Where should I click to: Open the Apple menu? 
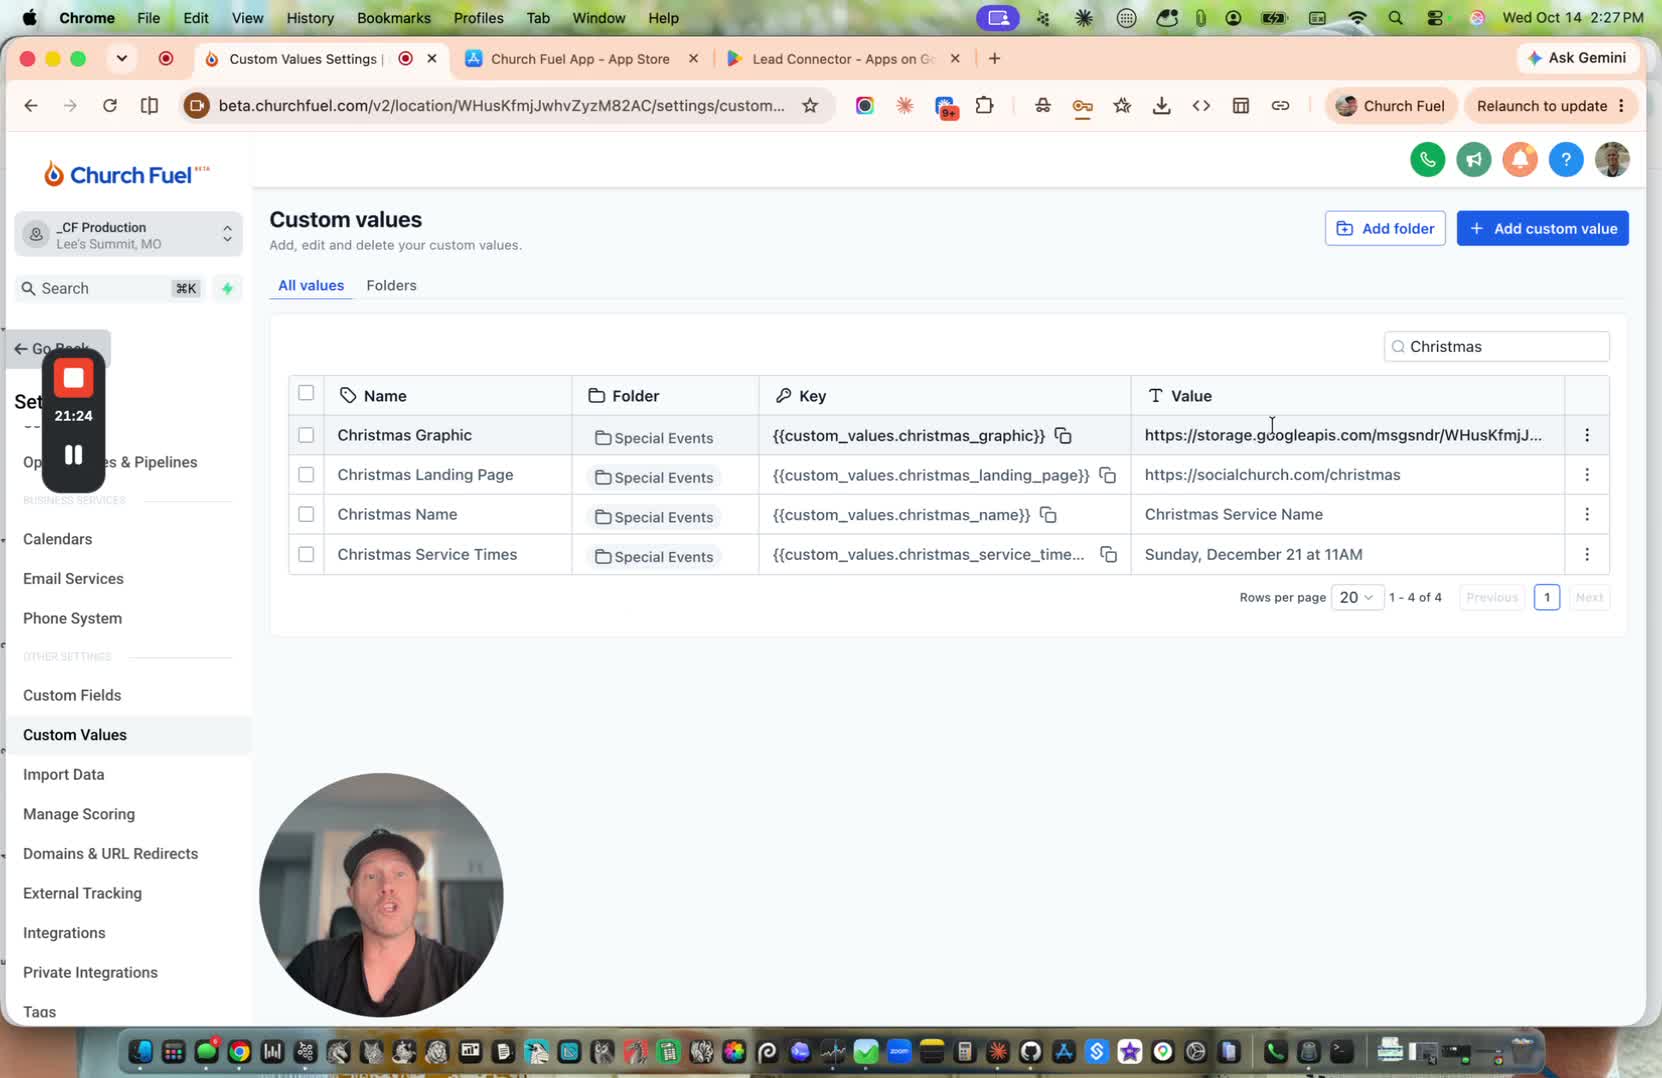[x=29, y=18]
